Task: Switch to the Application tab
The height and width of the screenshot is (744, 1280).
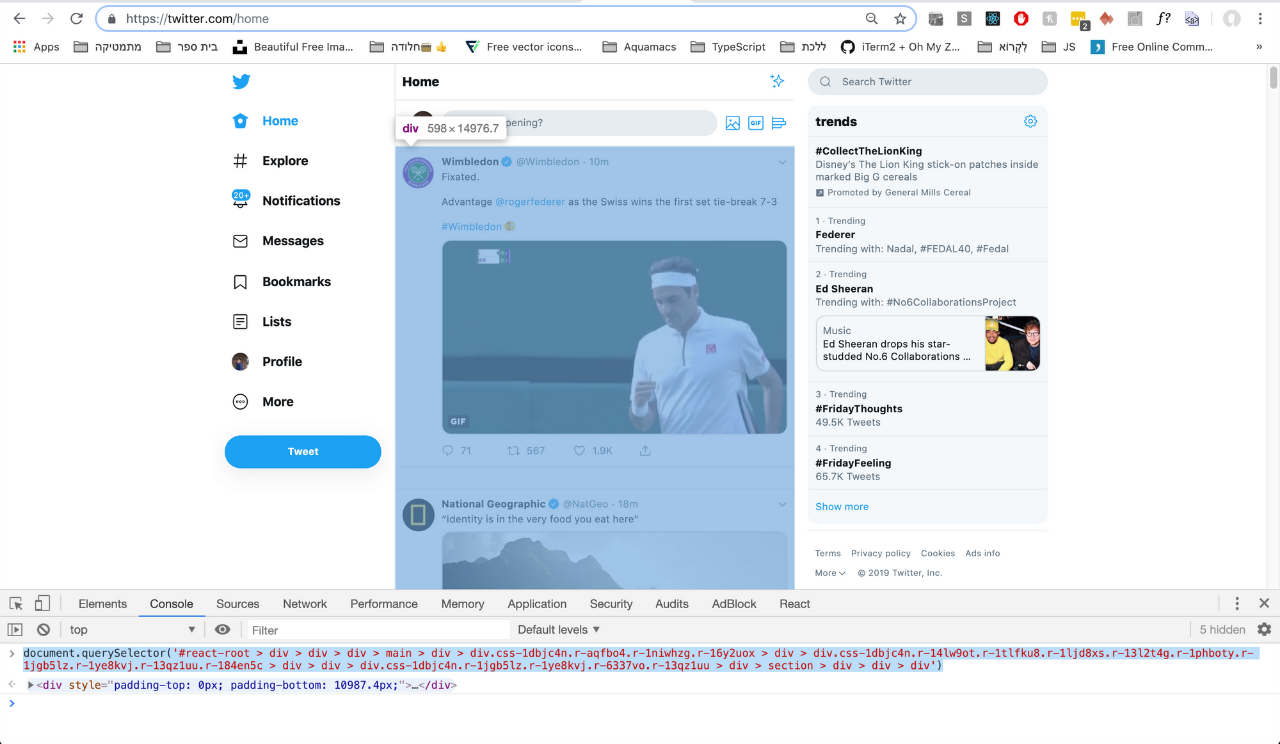Action: click(537, 604)
